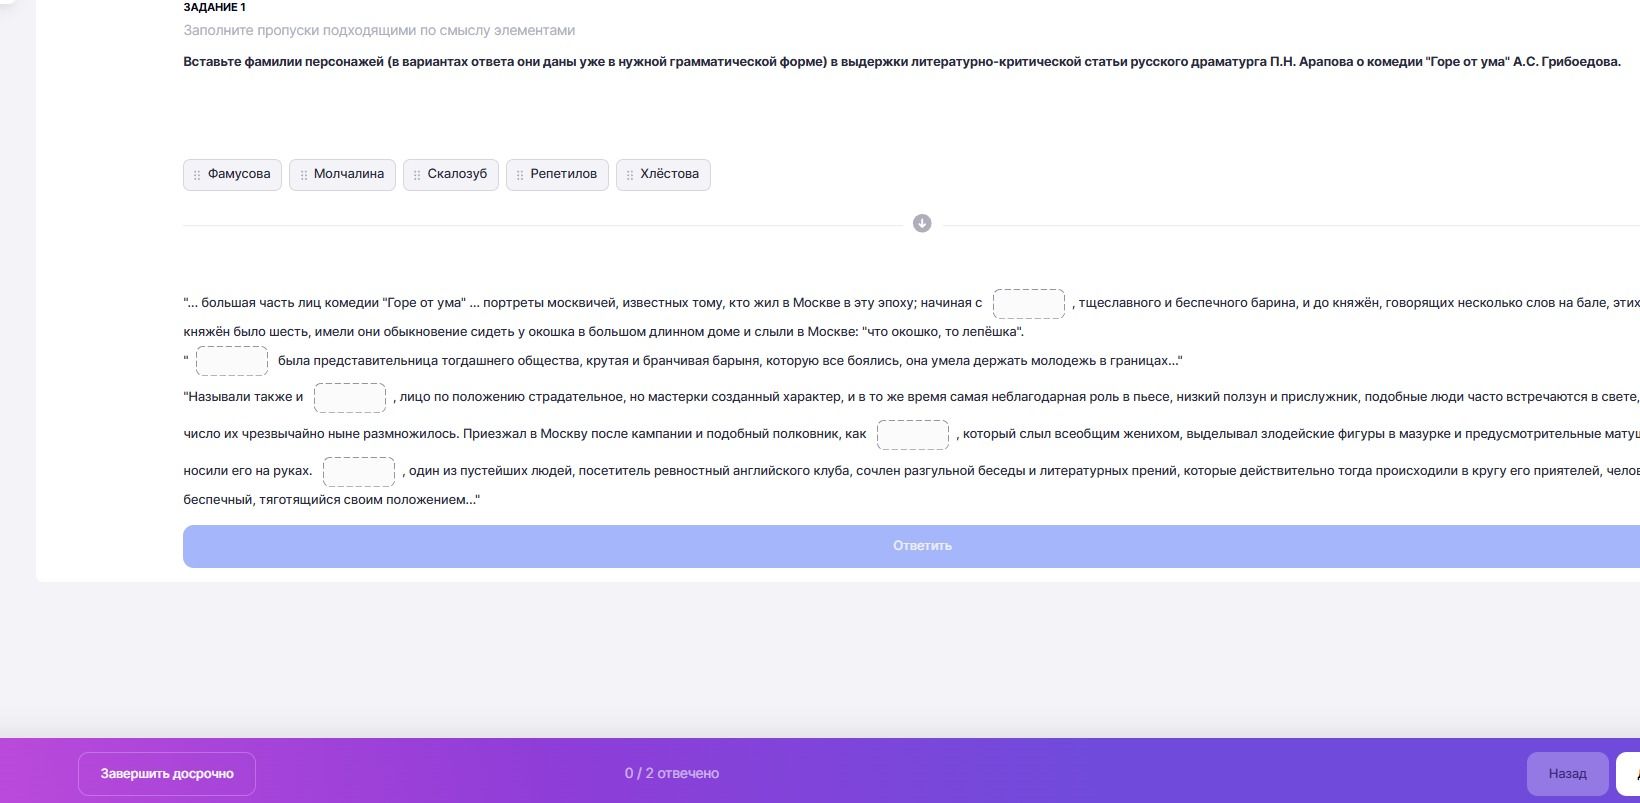Go back with the Назад button
Screen dimensions: 1640x803
coord(1567,773)
